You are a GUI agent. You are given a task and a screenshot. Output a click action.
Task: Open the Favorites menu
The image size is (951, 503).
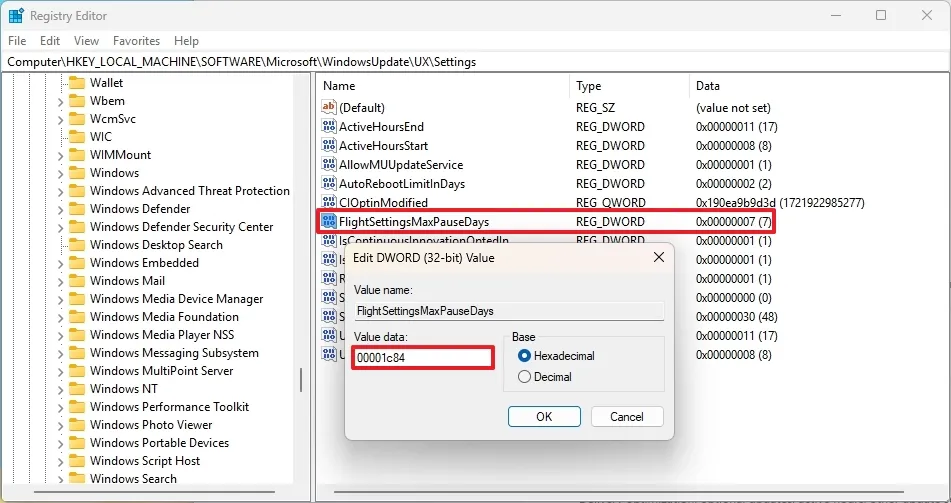pyautogui.click(x=136, y=41)
